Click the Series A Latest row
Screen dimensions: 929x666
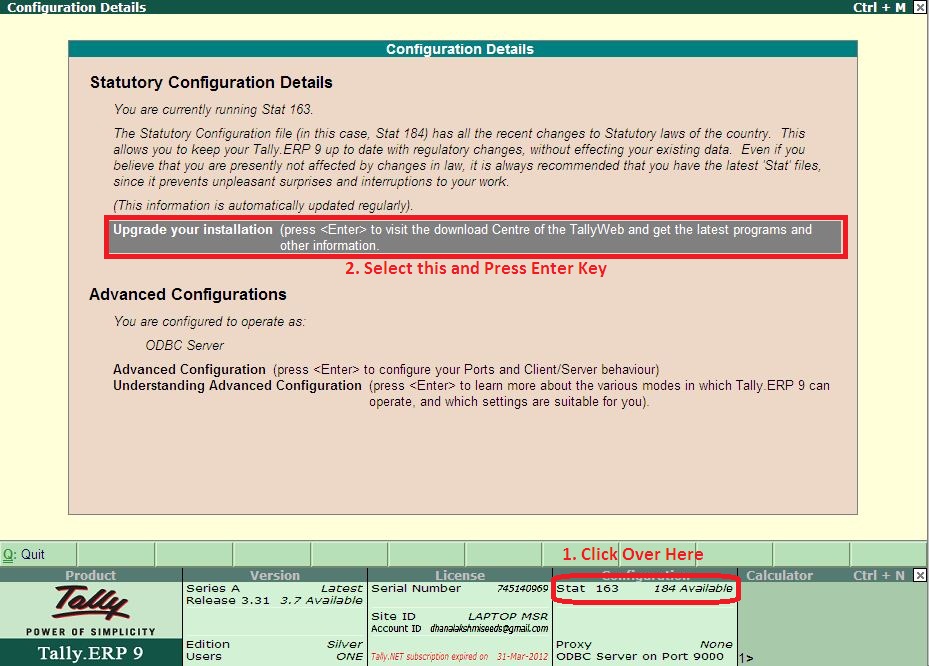coord(274,588)
